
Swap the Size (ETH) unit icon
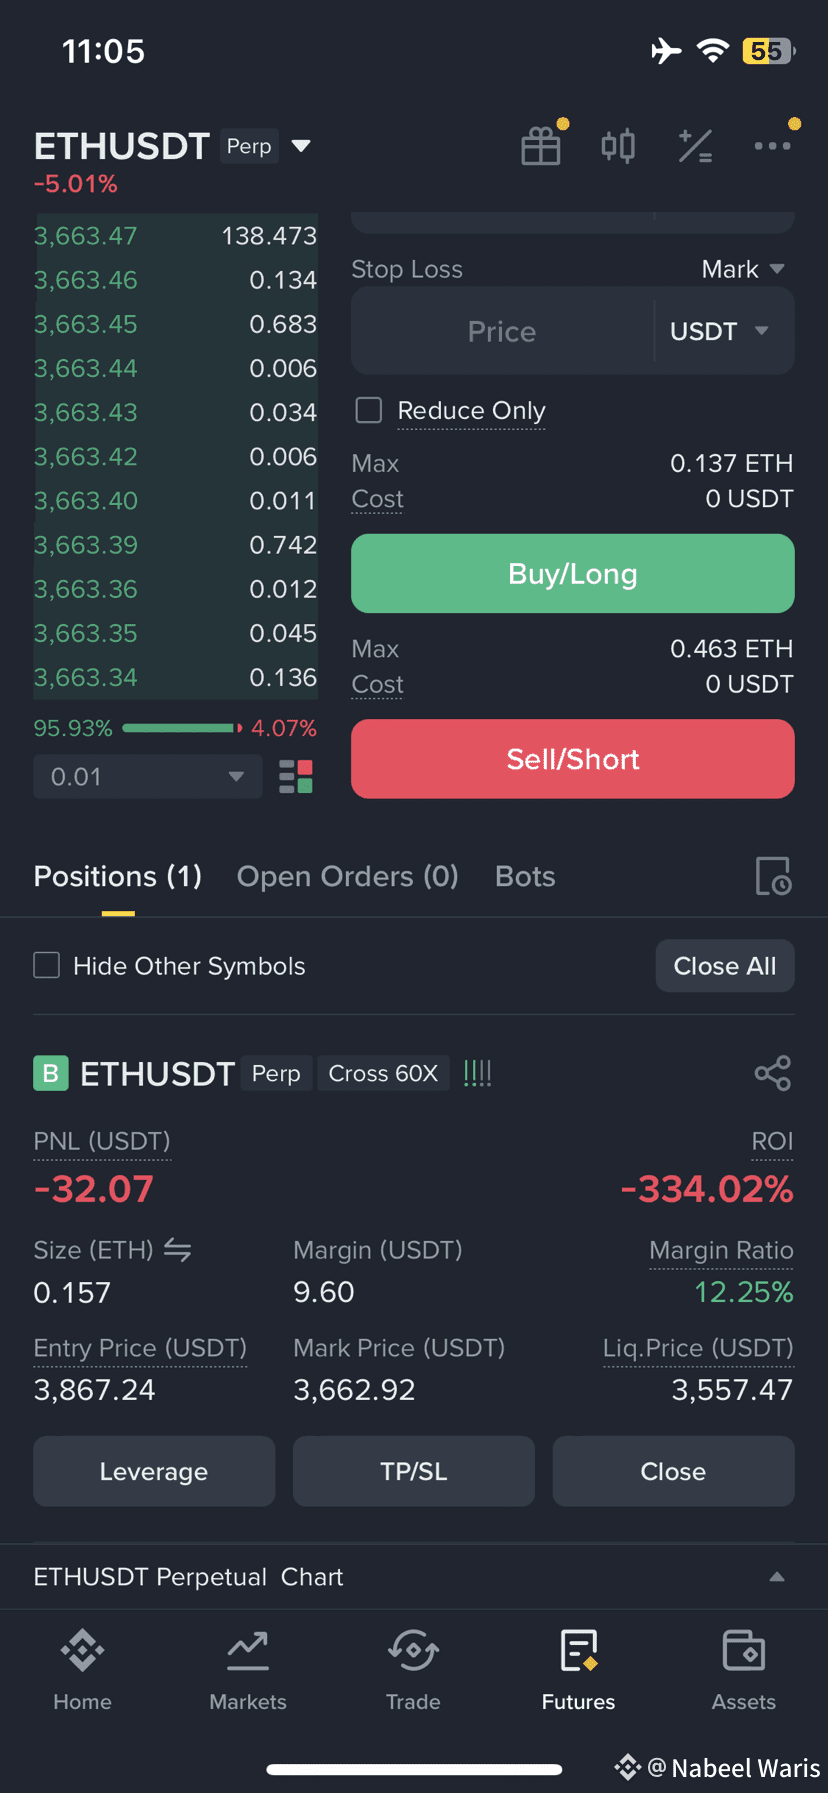(x=178, y=1250)
